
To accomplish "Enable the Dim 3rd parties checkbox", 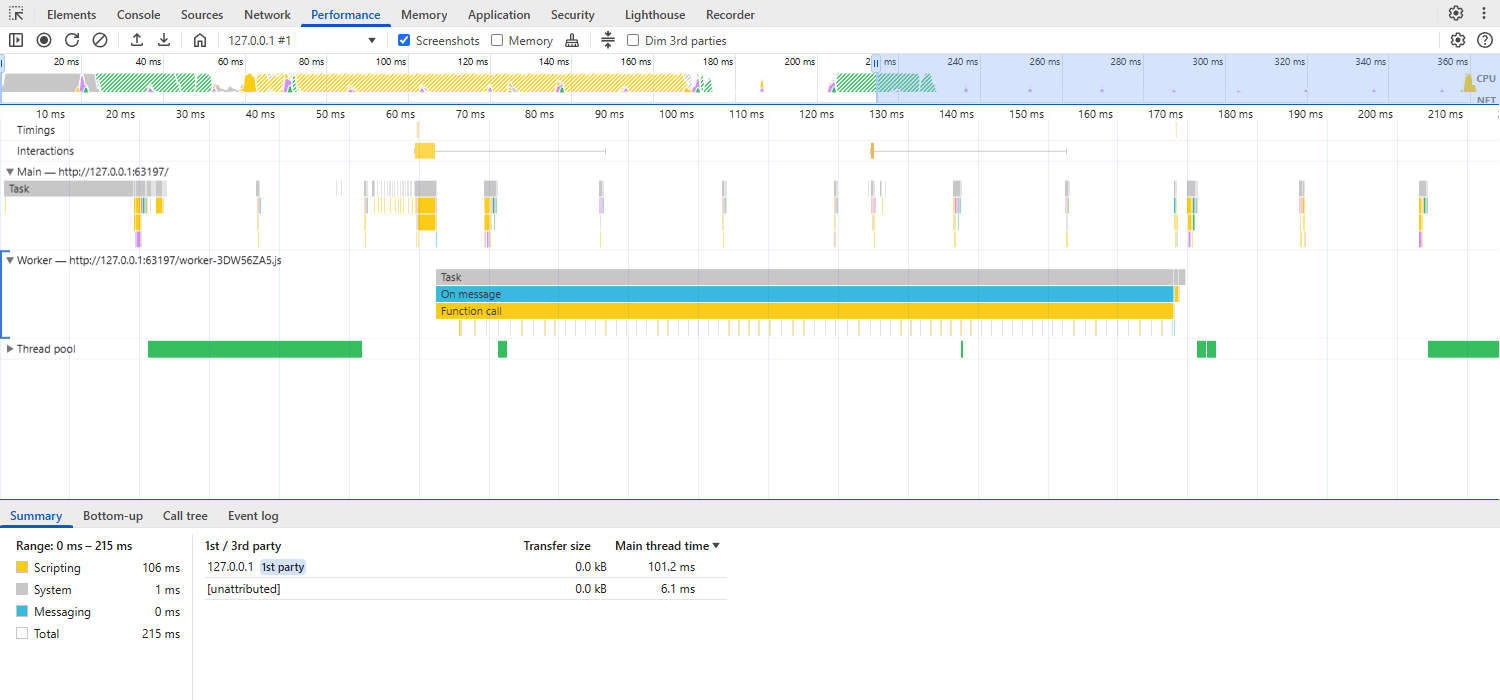I will [x=633, y=40].
